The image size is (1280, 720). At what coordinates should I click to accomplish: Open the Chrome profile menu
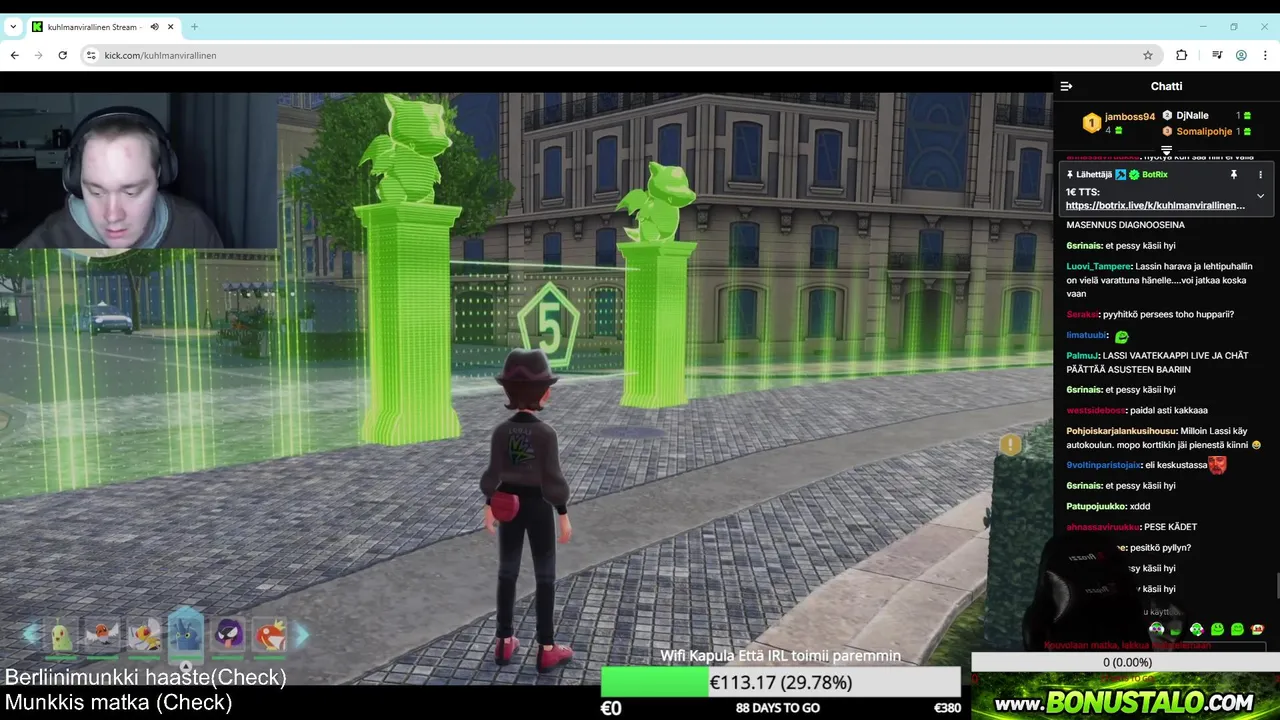click(x=1241, y=55)
